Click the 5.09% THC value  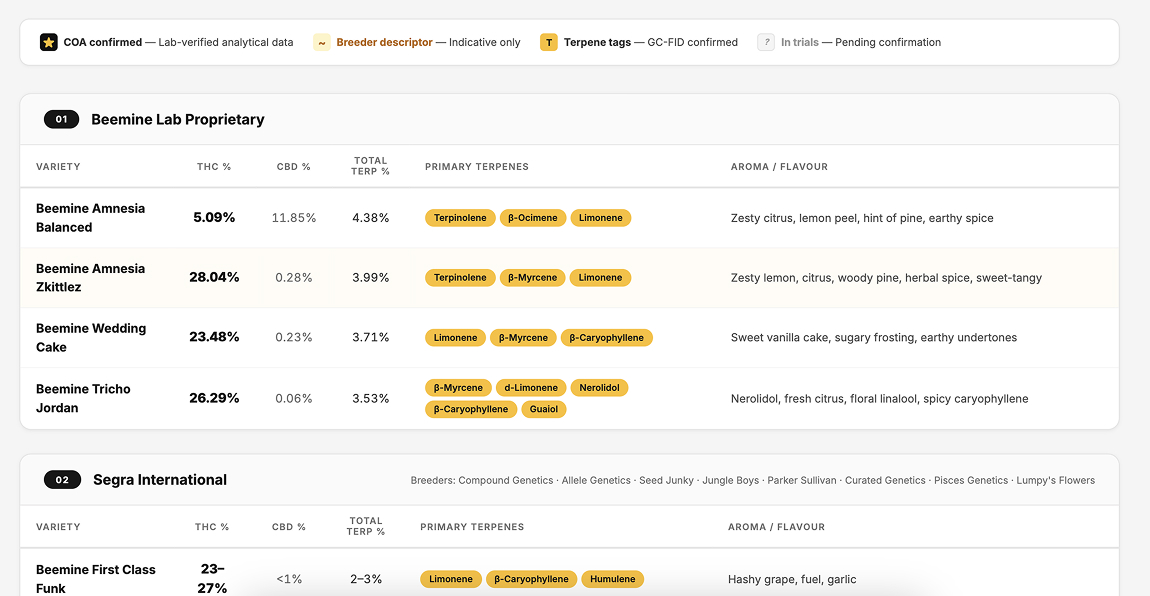click(x=214, y=218)
